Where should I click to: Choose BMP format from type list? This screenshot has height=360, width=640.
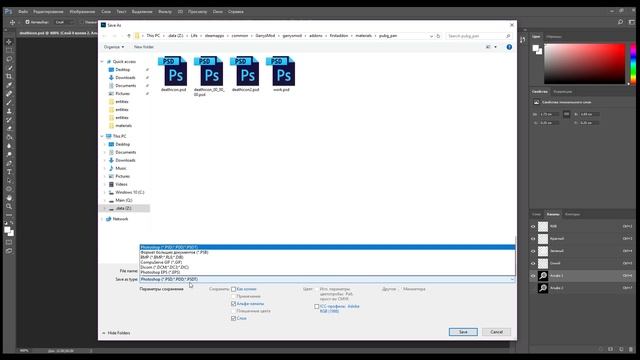327,258
